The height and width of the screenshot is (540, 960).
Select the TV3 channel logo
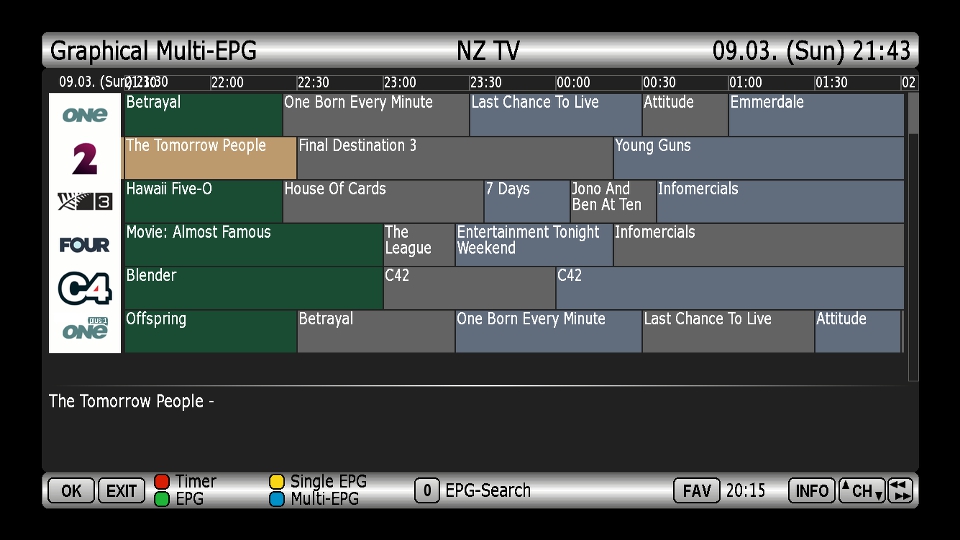click(85, 202)
